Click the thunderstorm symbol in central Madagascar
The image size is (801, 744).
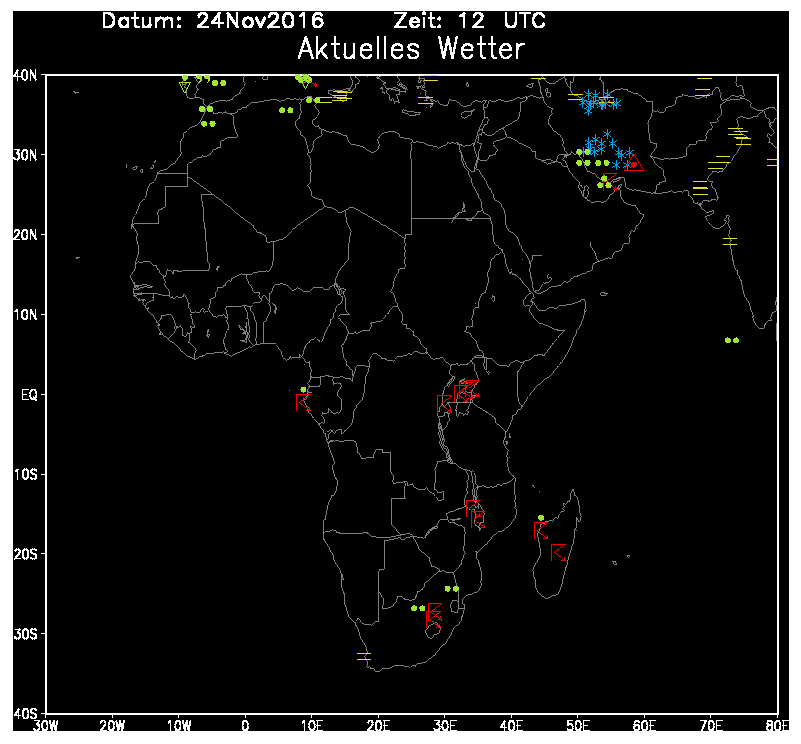pyautogui.click(x=558, y=552)
